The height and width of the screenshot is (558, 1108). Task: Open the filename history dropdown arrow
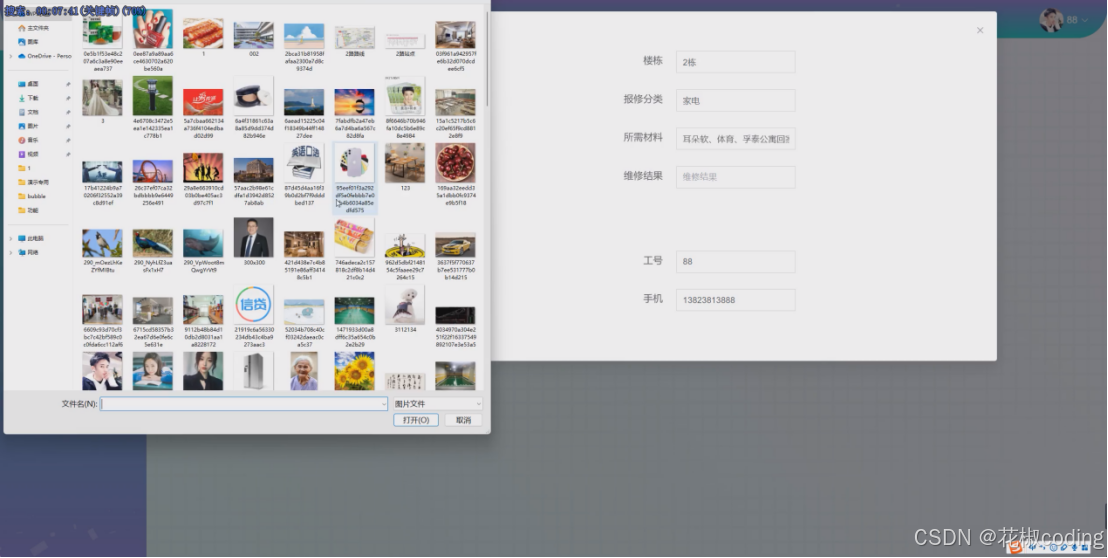click(x=384, y=404)
